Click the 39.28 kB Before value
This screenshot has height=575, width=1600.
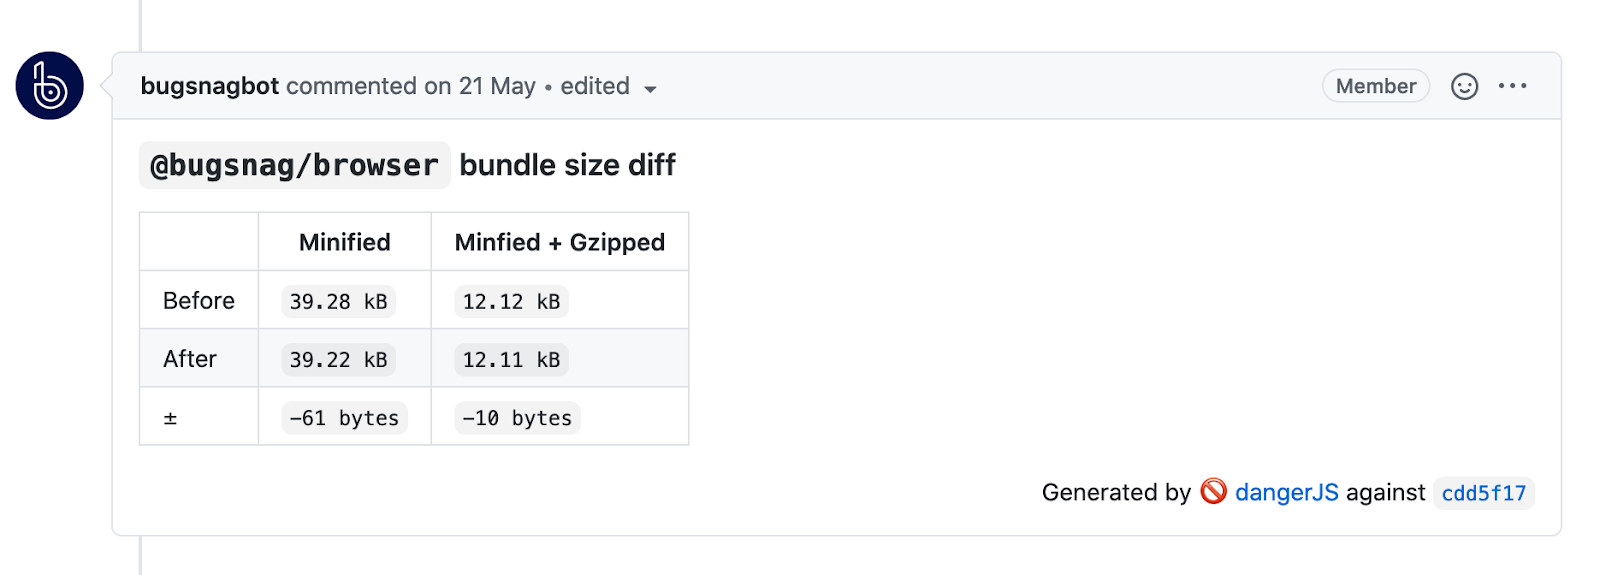pos(338,301)
